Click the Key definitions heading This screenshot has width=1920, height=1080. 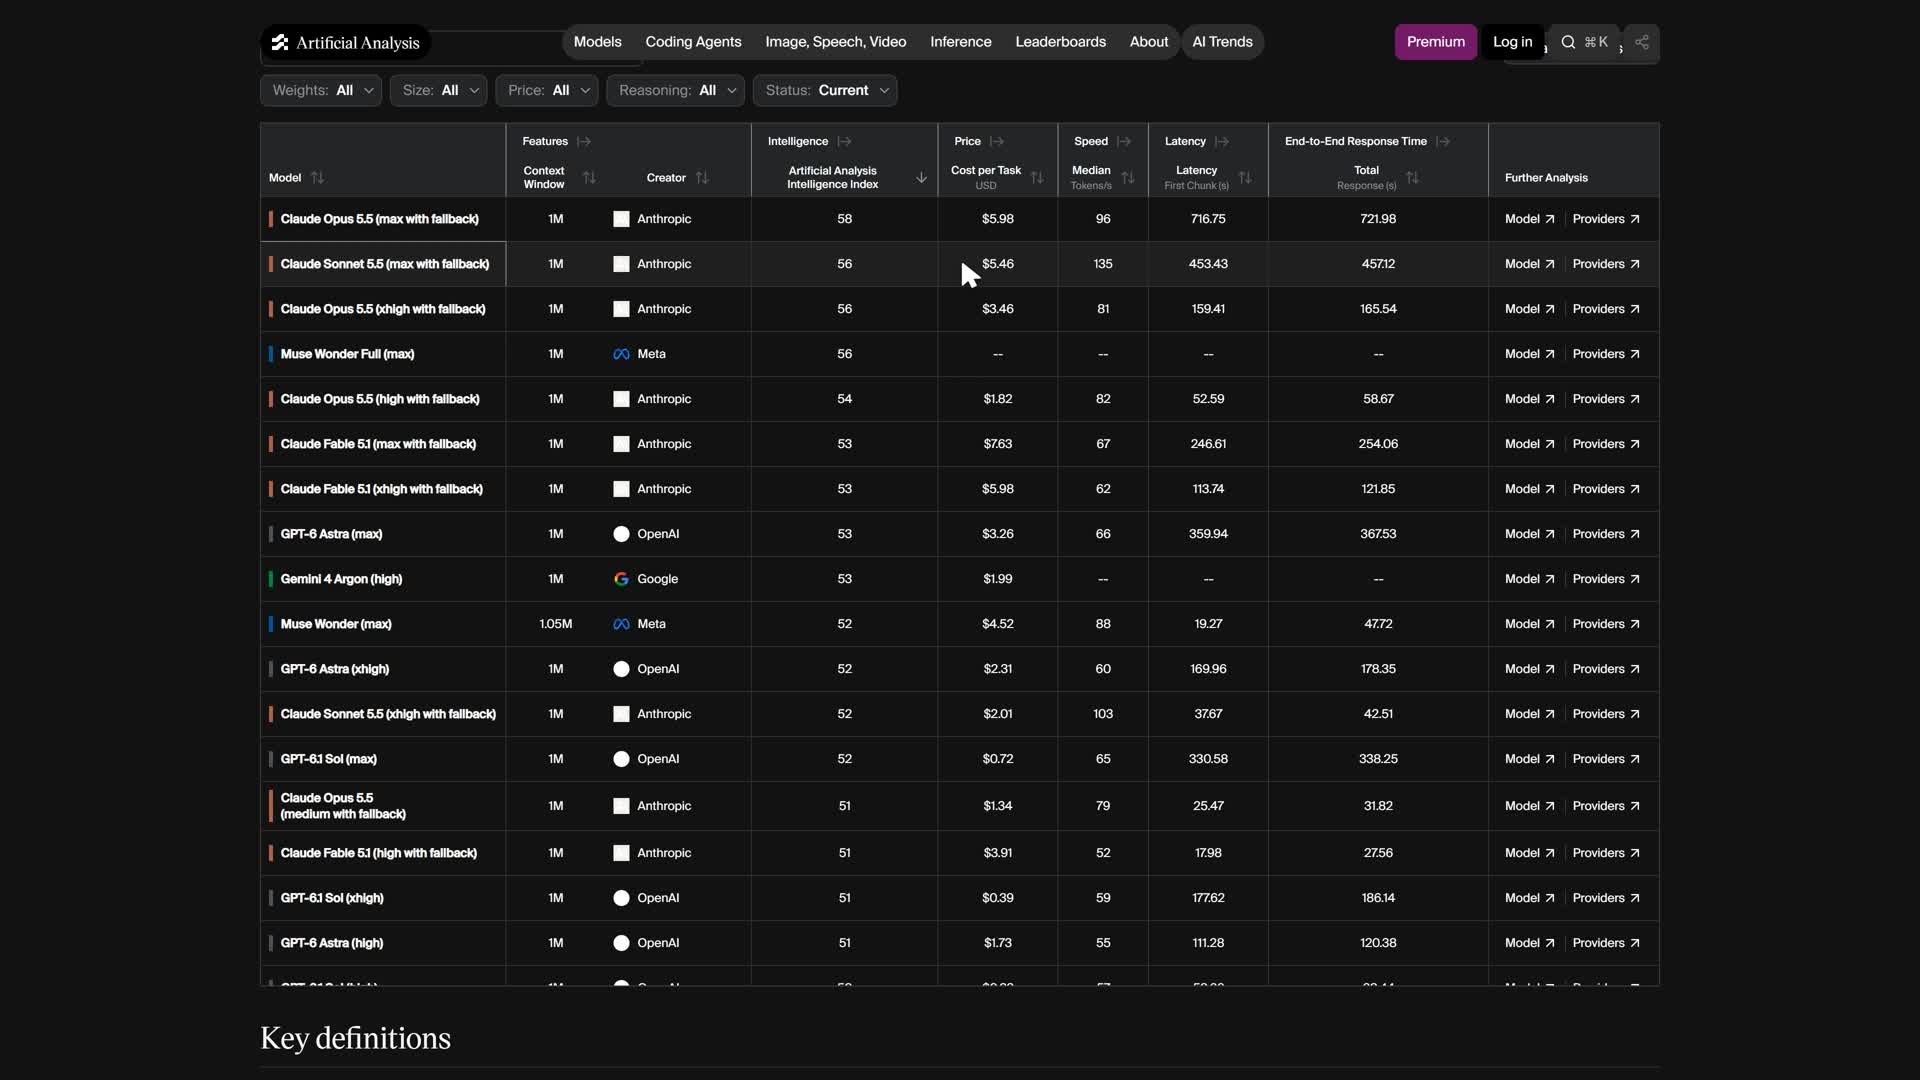[x=355, y=1038]
